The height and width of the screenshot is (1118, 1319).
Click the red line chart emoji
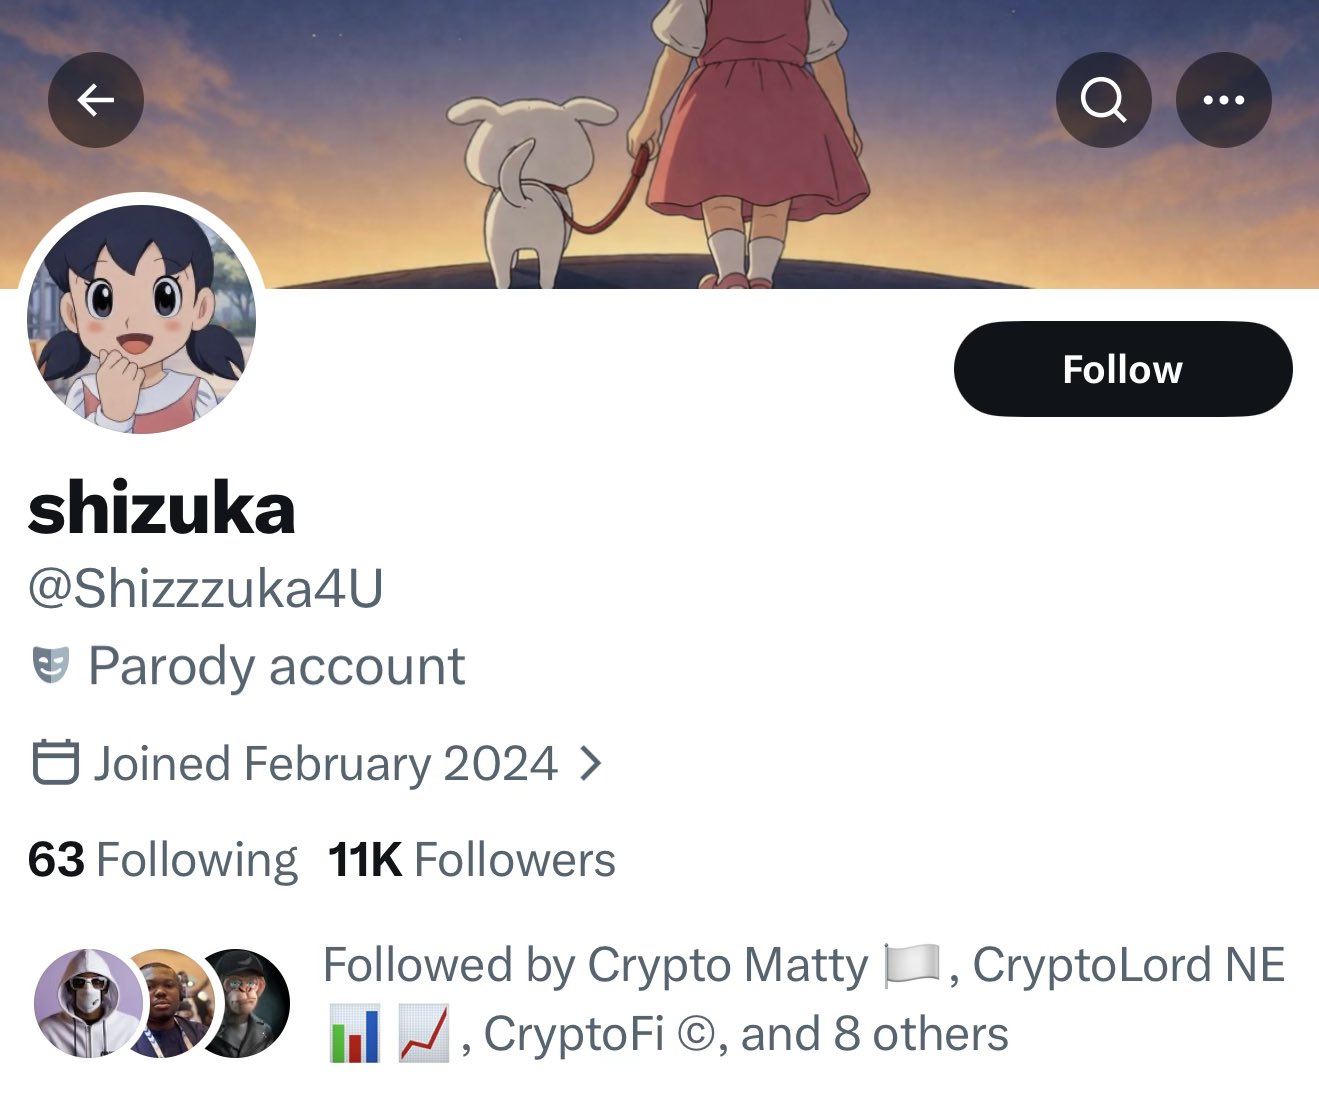[423, 1035]
